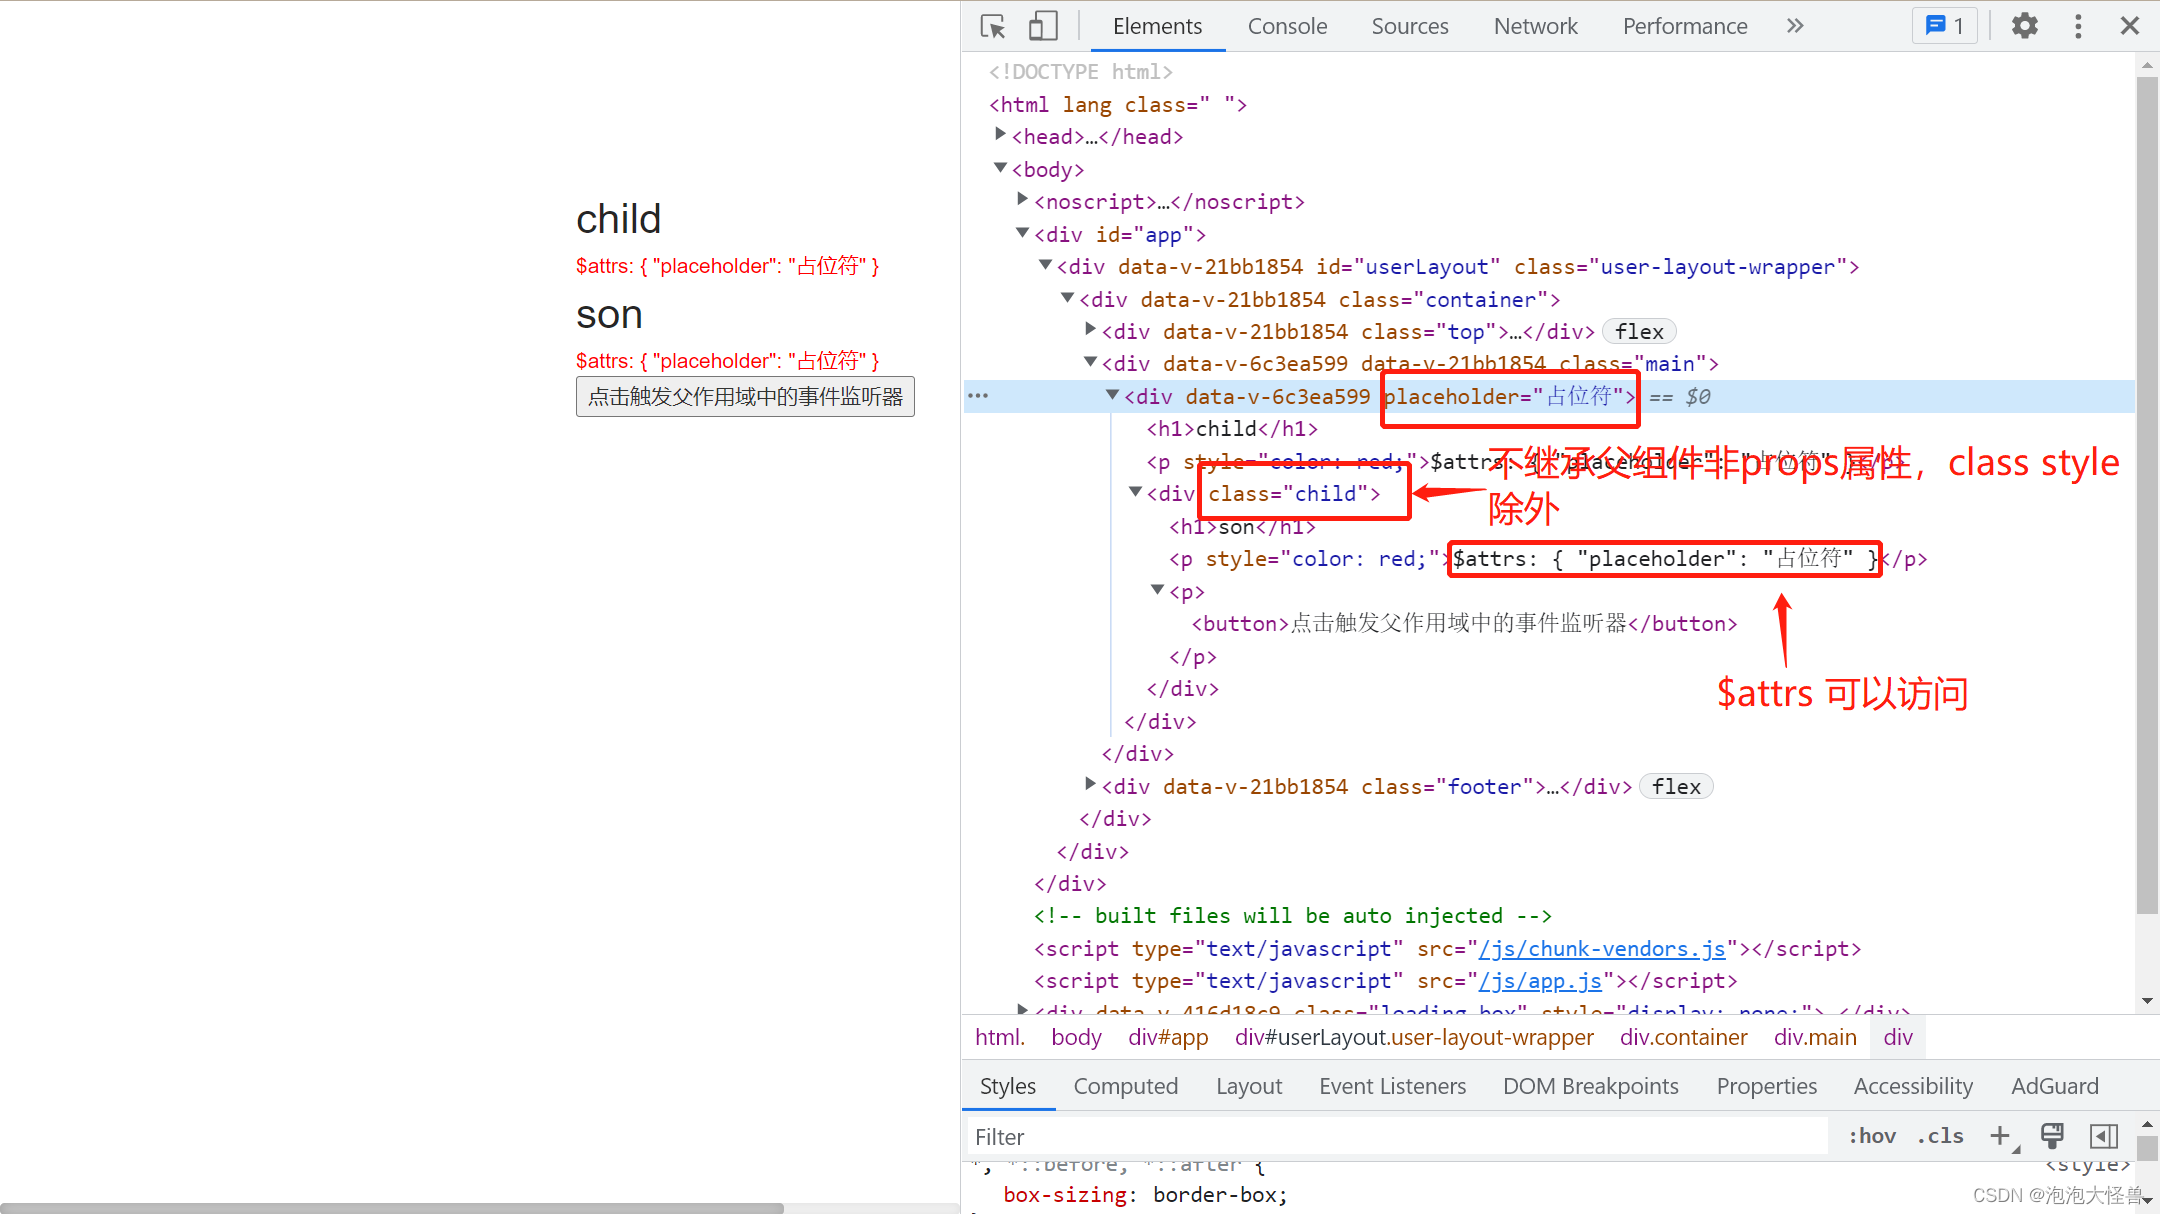
Task: Select the html lang element line
Action: click(x=1118, y=104)
